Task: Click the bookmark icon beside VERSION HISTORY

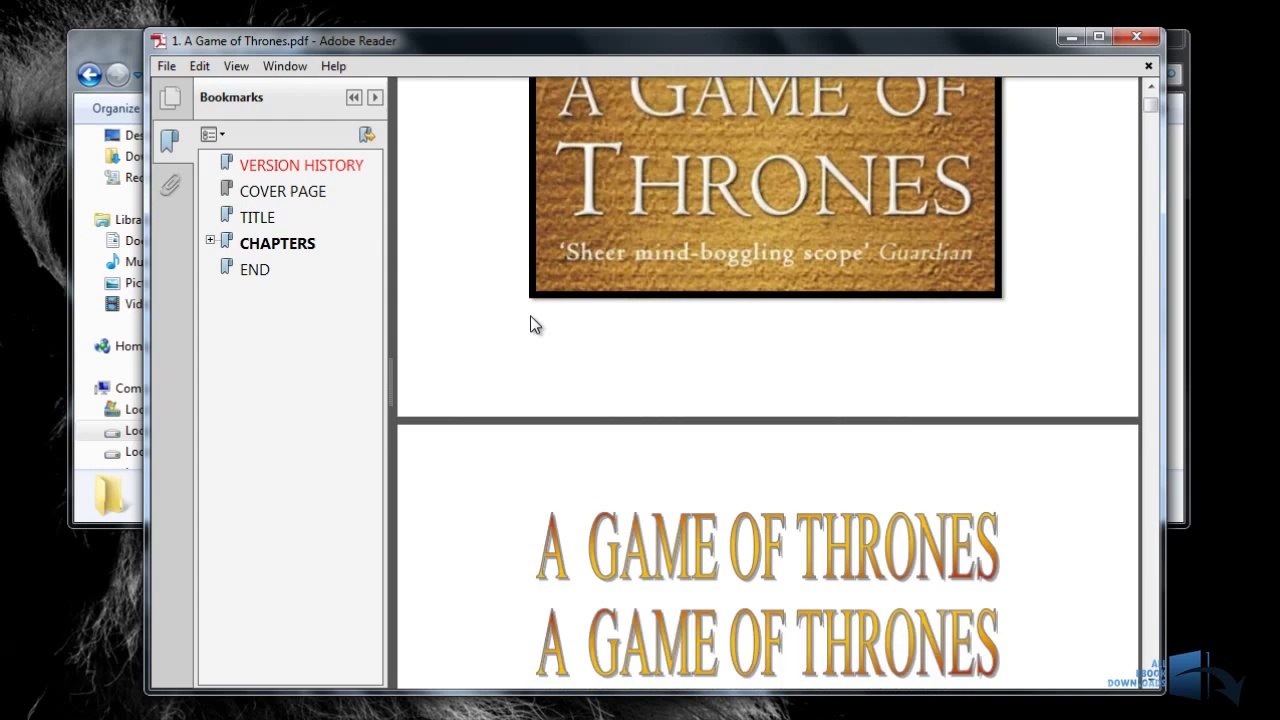Action: 226,164
